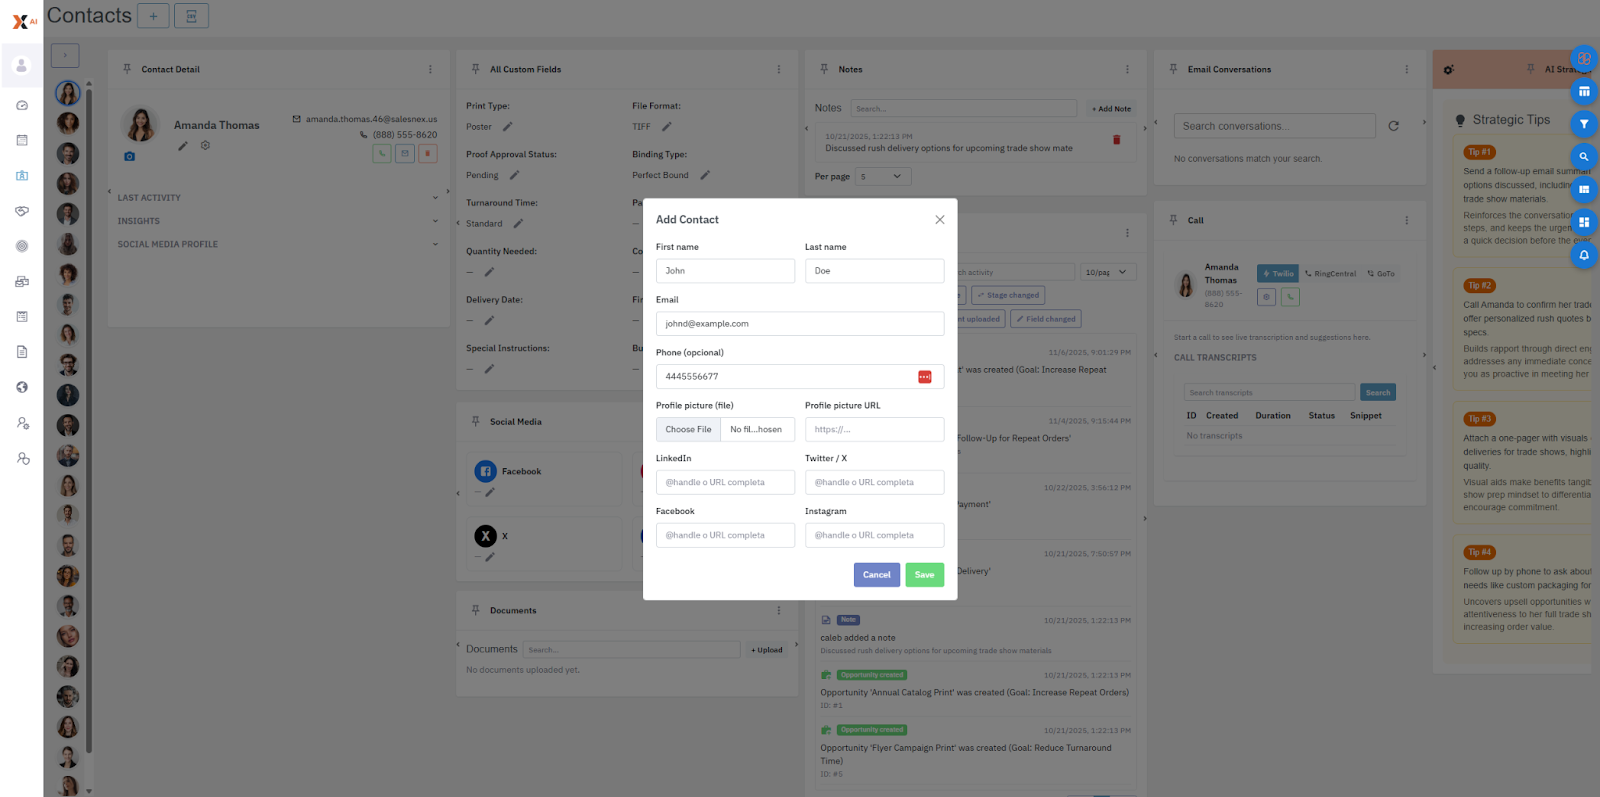This screenshot has height=797, width=1600.
Task: Click the red password manager icon in Phone field
Action: coord(924,377)
